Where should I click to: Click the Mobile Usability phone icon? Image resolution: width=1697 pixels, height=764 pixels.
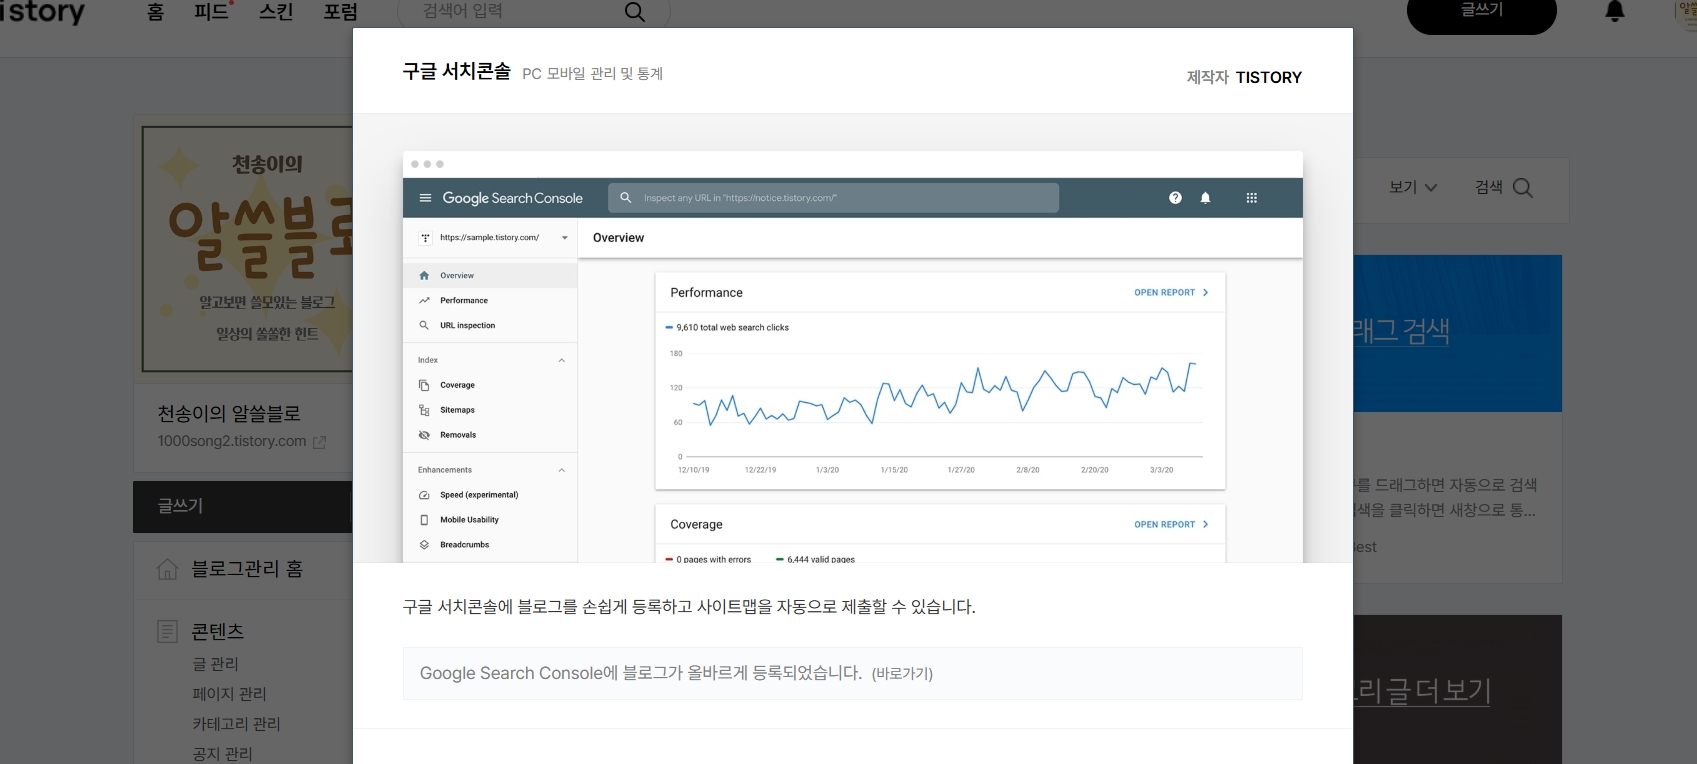tap(424, 520)
